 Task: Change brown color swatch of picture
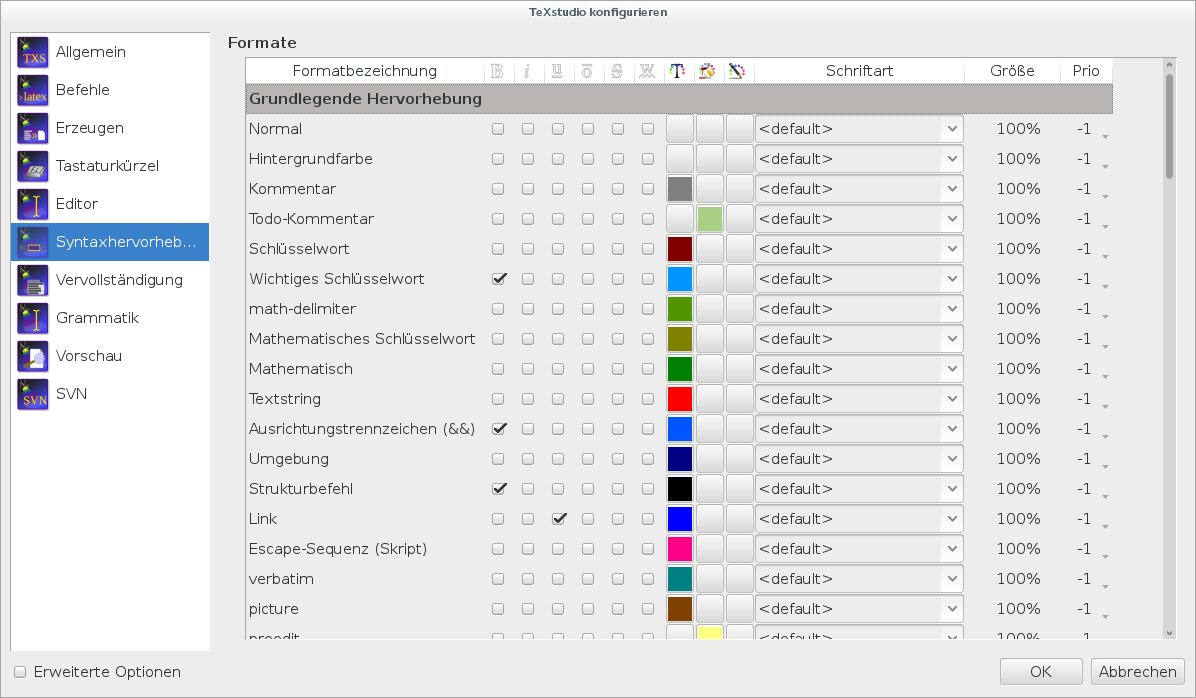tap(680, 609)
